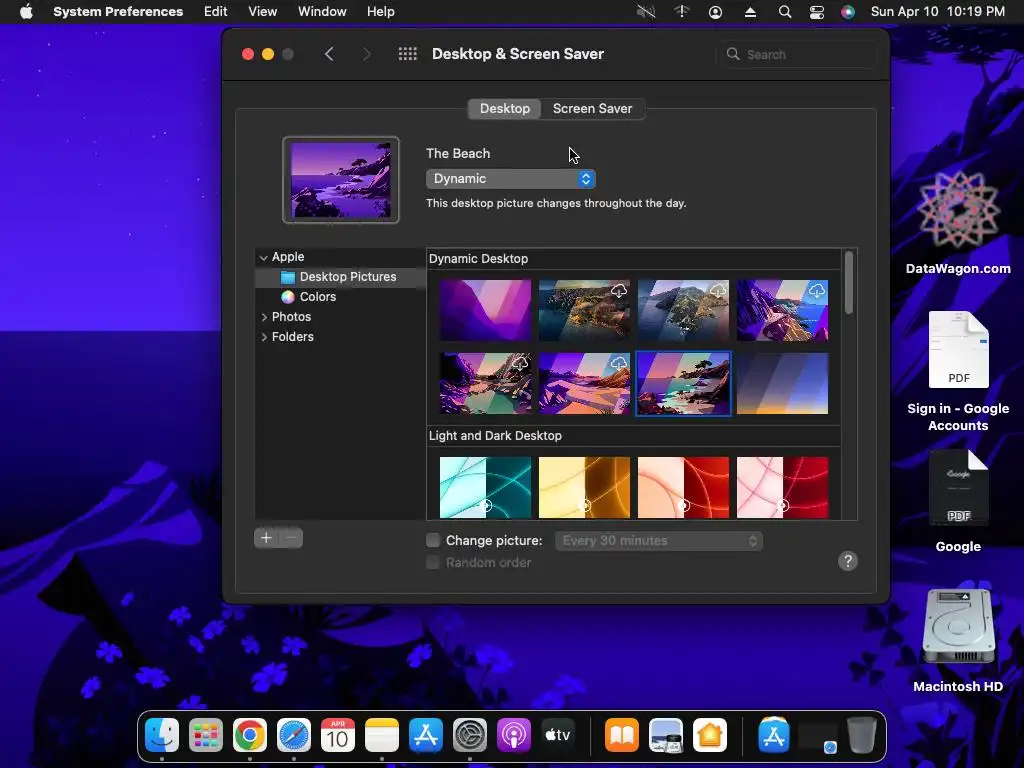Choose the selected Beach wallpaper thumbnail
The image size is (1024, 768).
(x=683, y=383)
